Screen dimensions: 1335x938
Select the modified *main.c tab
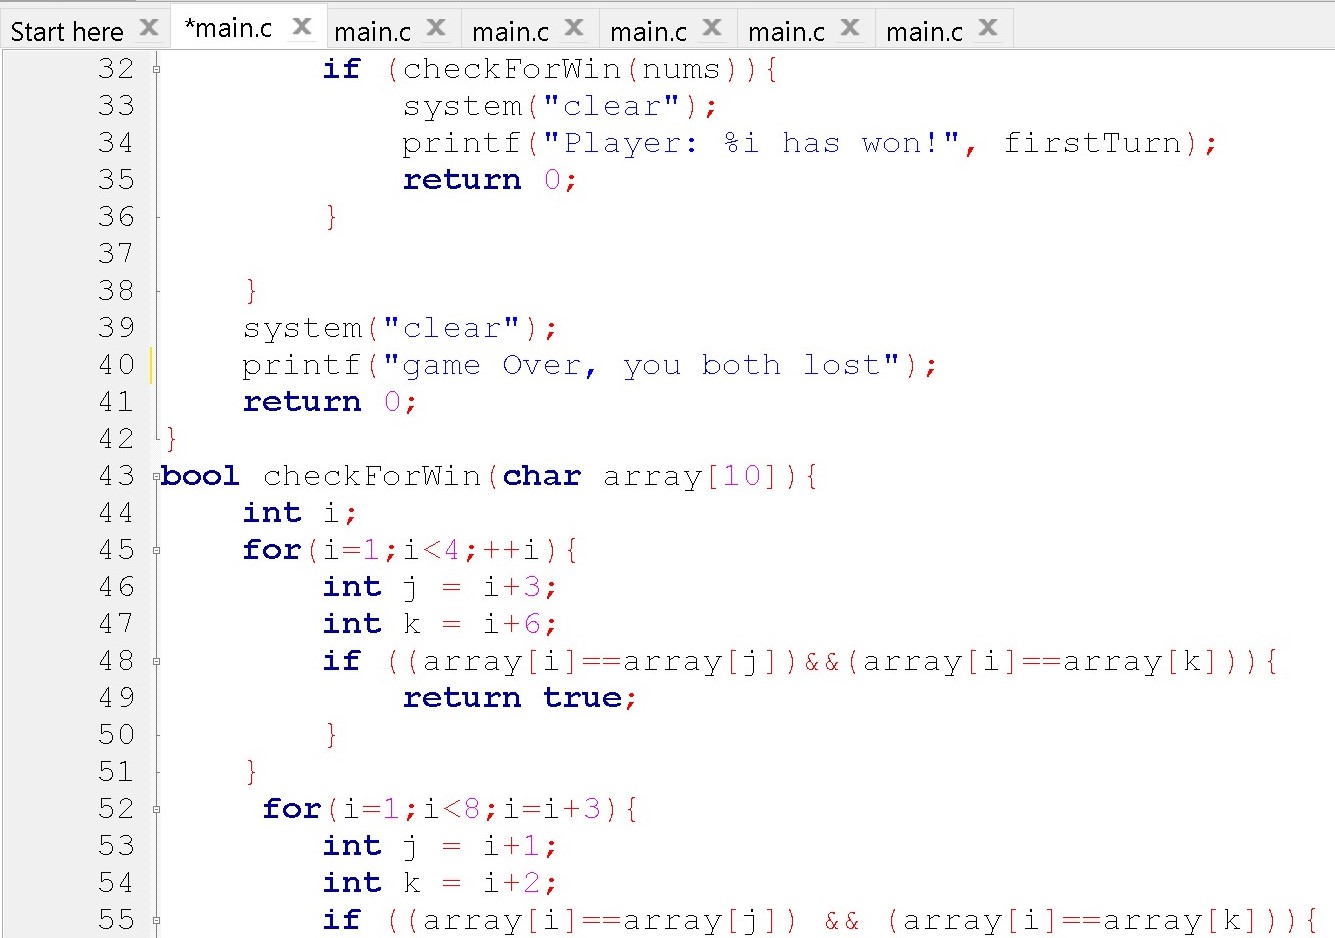229,29
